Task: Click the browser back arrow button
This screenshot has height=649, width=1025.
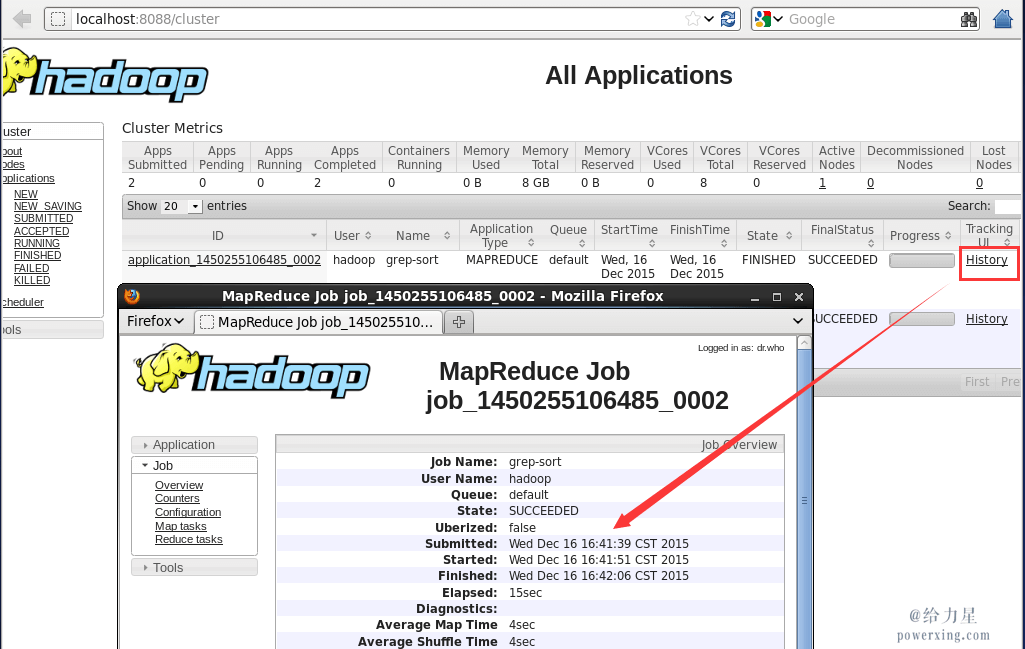Action: pos(22,19)
